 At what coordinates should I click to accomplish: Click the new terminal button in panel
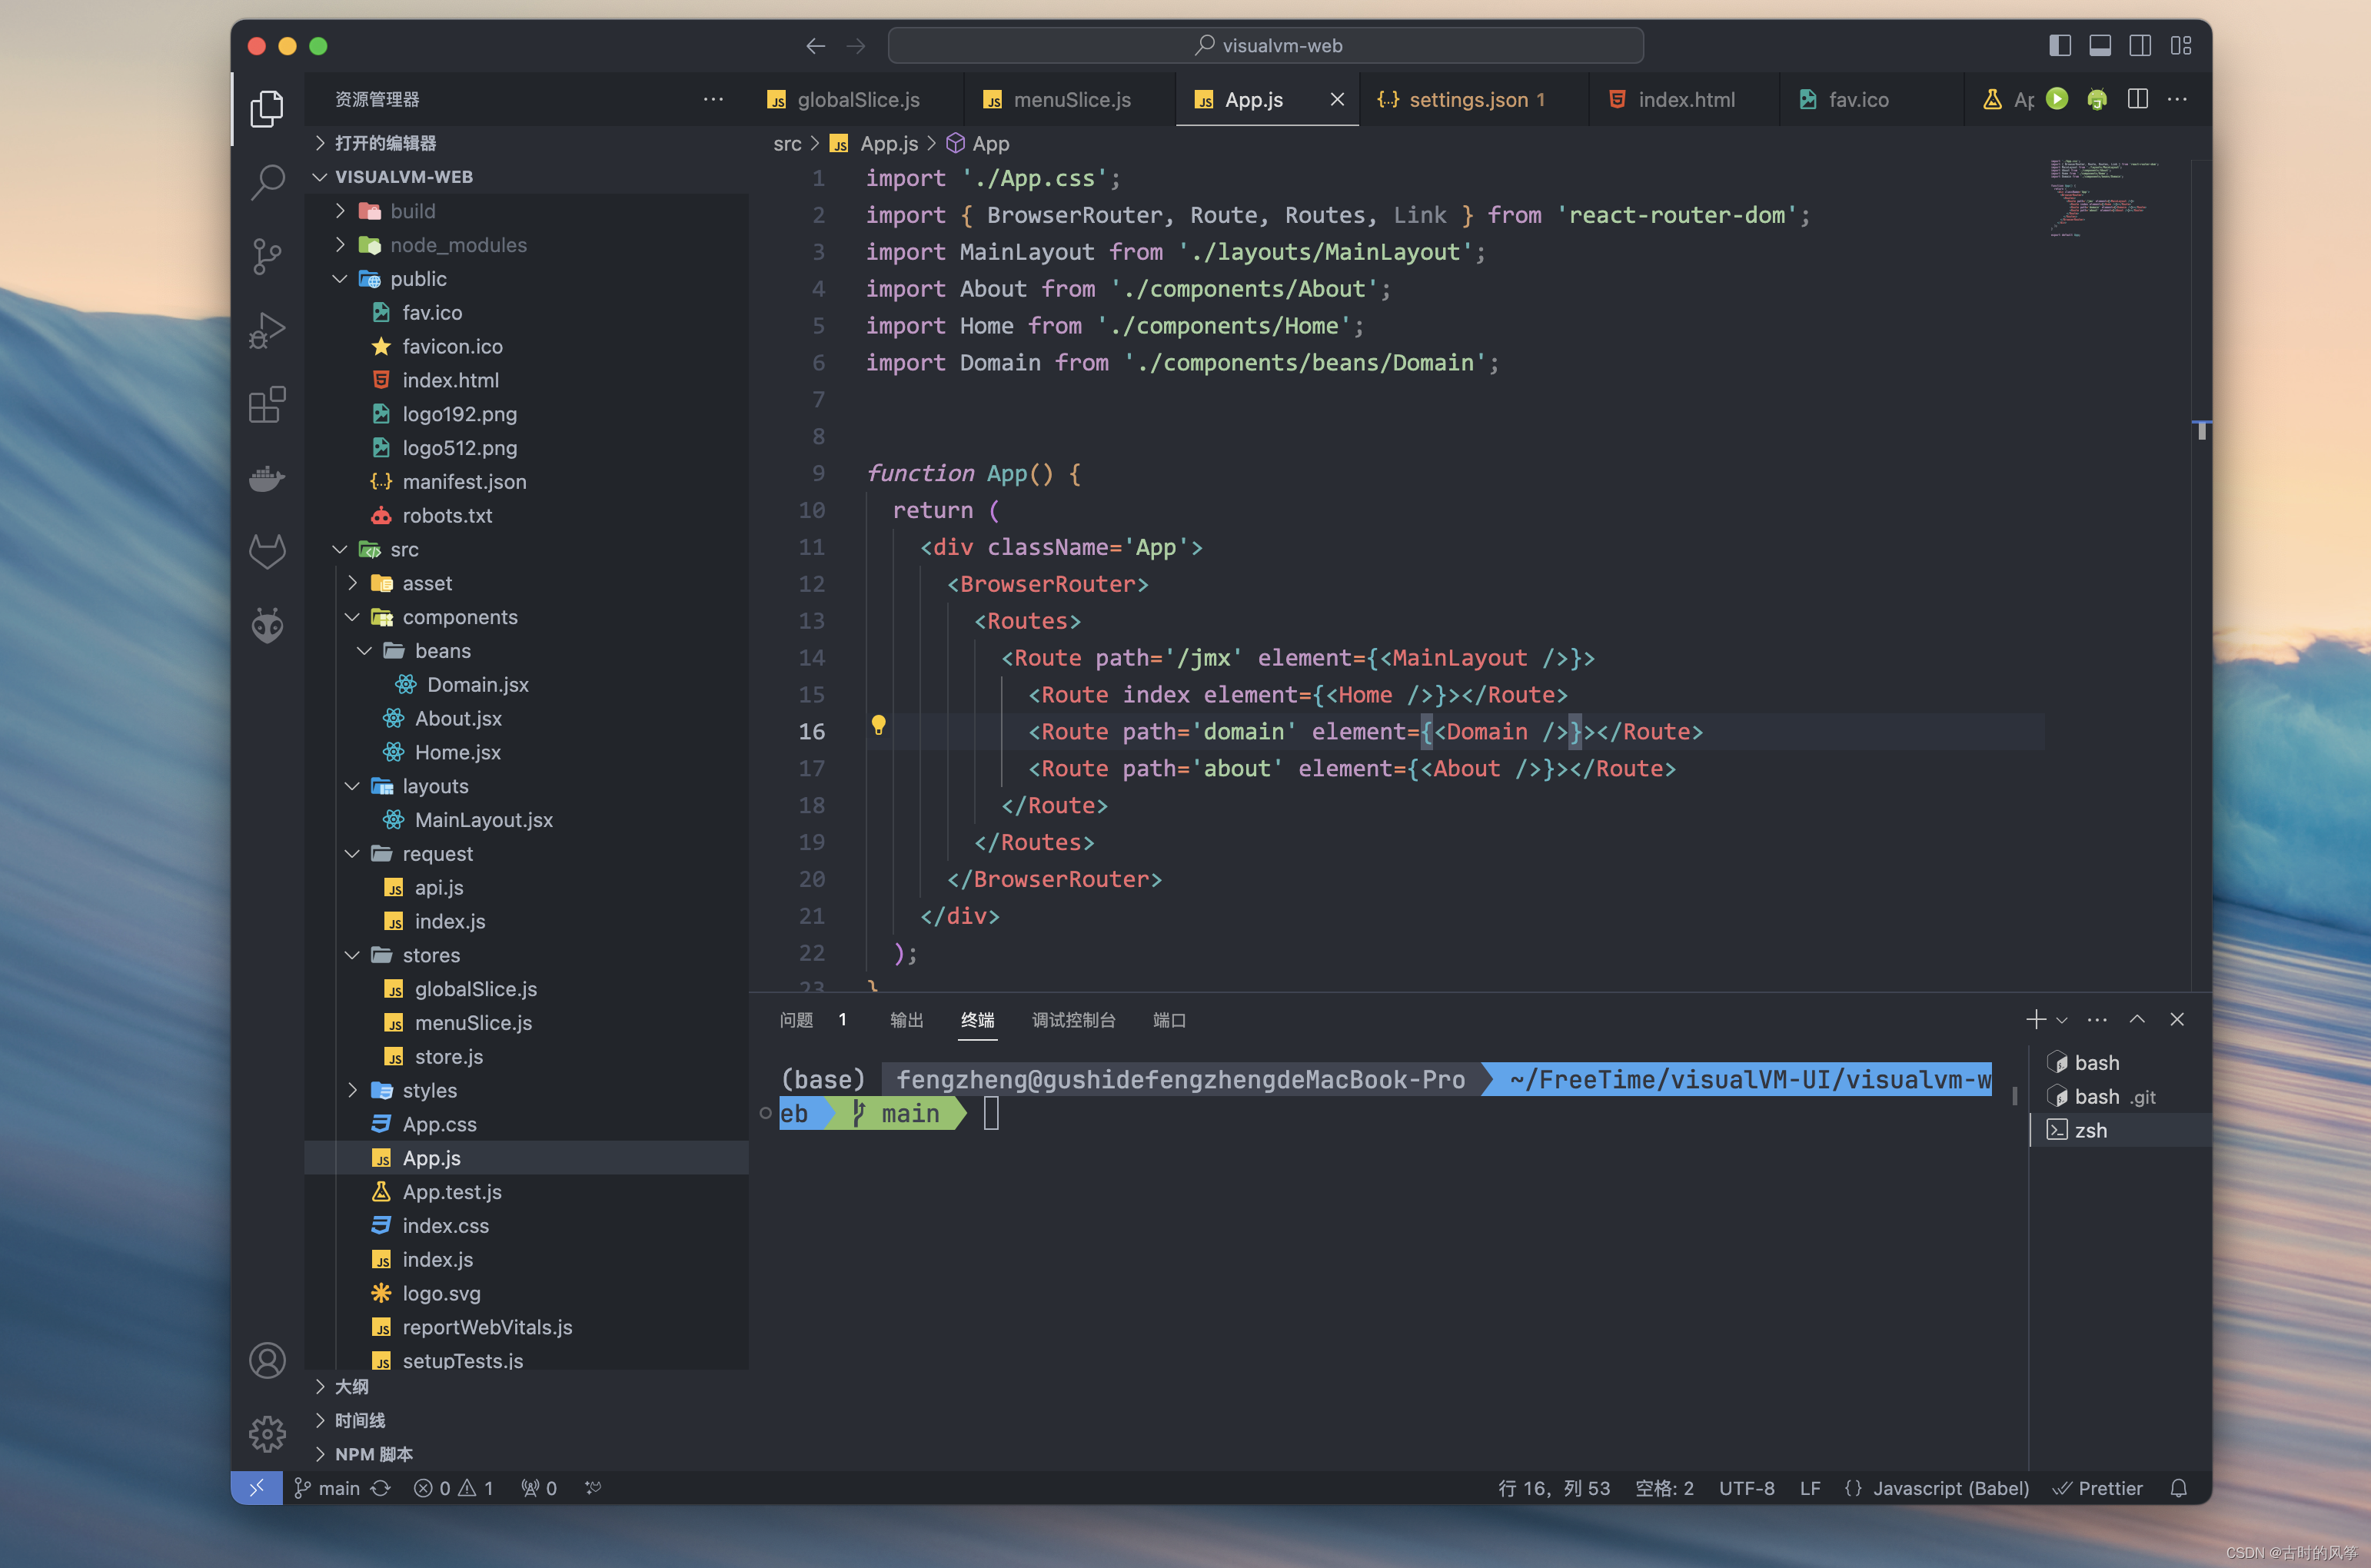2033,1018
